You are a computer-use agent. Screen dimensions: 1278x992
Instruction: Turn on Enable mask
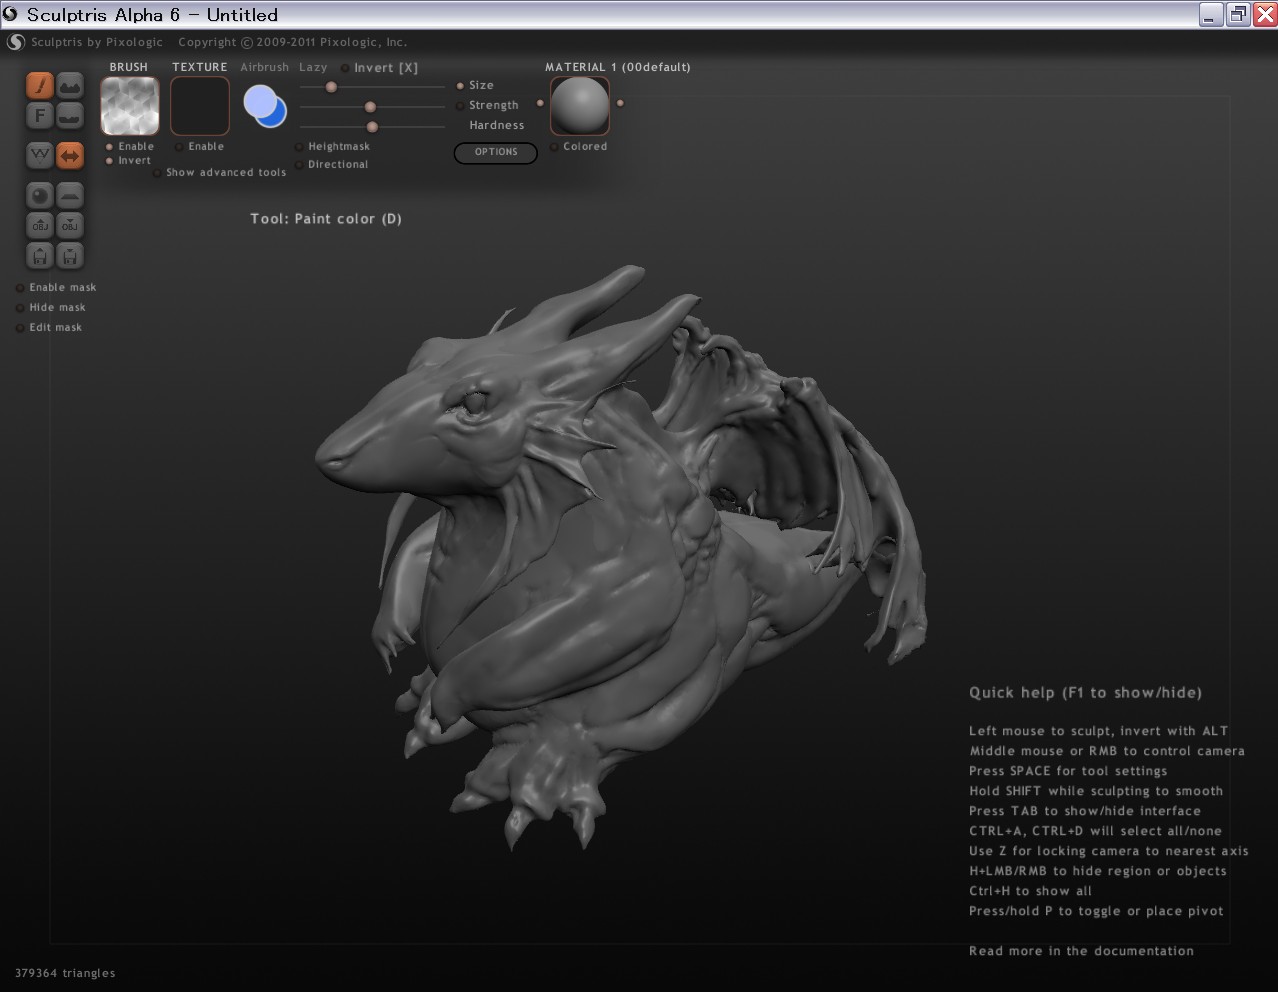pos(20,288)
